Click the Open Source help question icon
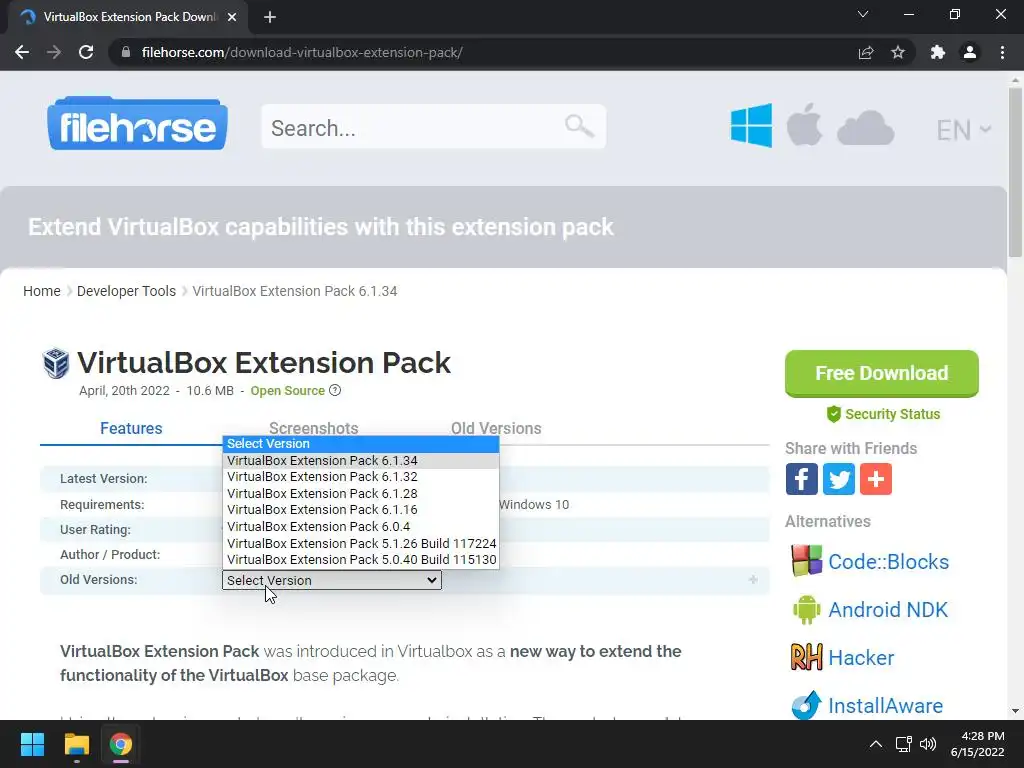This screenshot has width=1024, height=768. (x=335, y=391)
